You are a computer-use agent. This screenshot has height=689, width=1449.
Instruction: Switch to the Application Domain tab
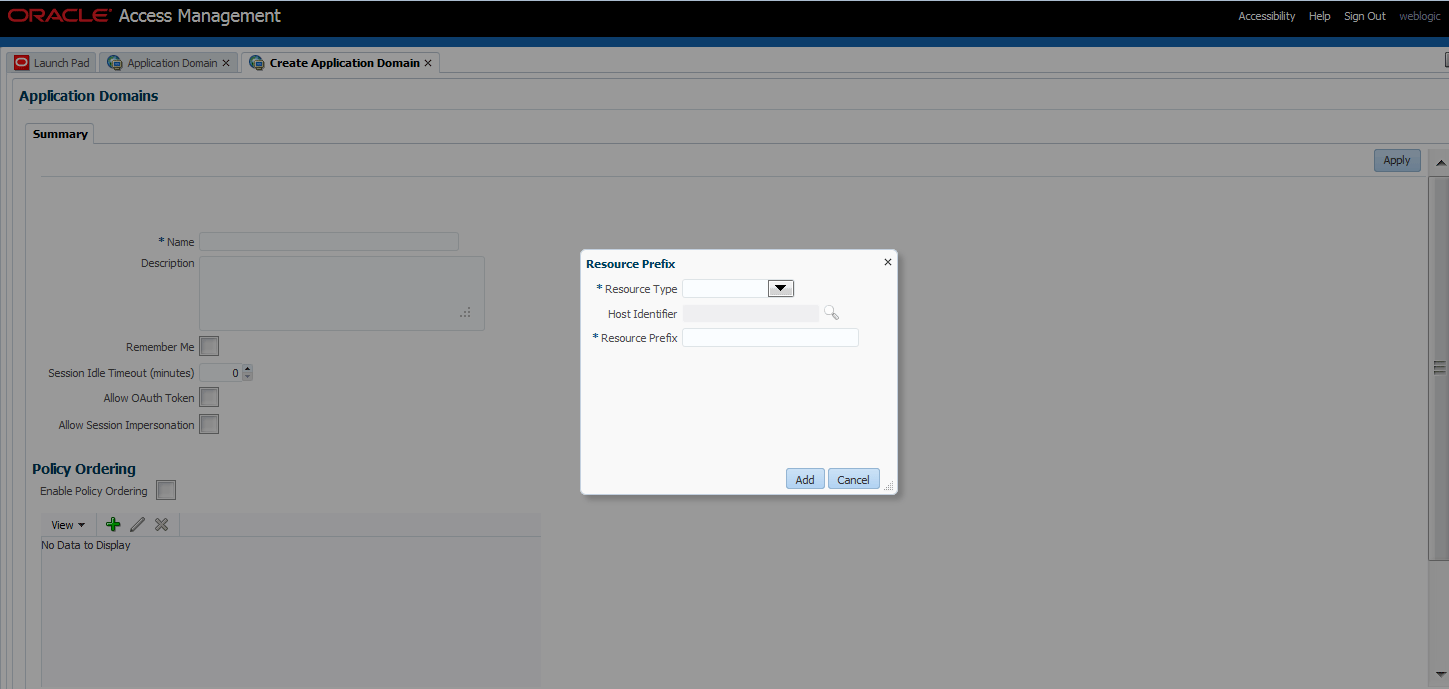click(172, 63)
